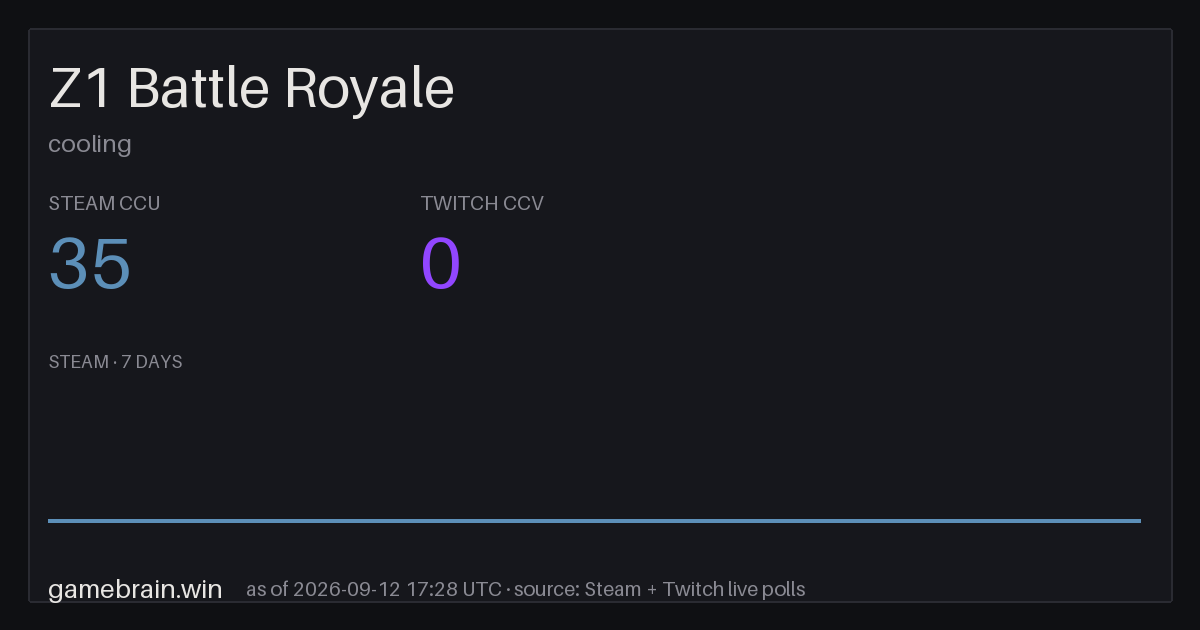The width and height of the screenshot is (1200, 630).
Task: Click "Twitch live polls" in the footer
Action: (733, 589)
